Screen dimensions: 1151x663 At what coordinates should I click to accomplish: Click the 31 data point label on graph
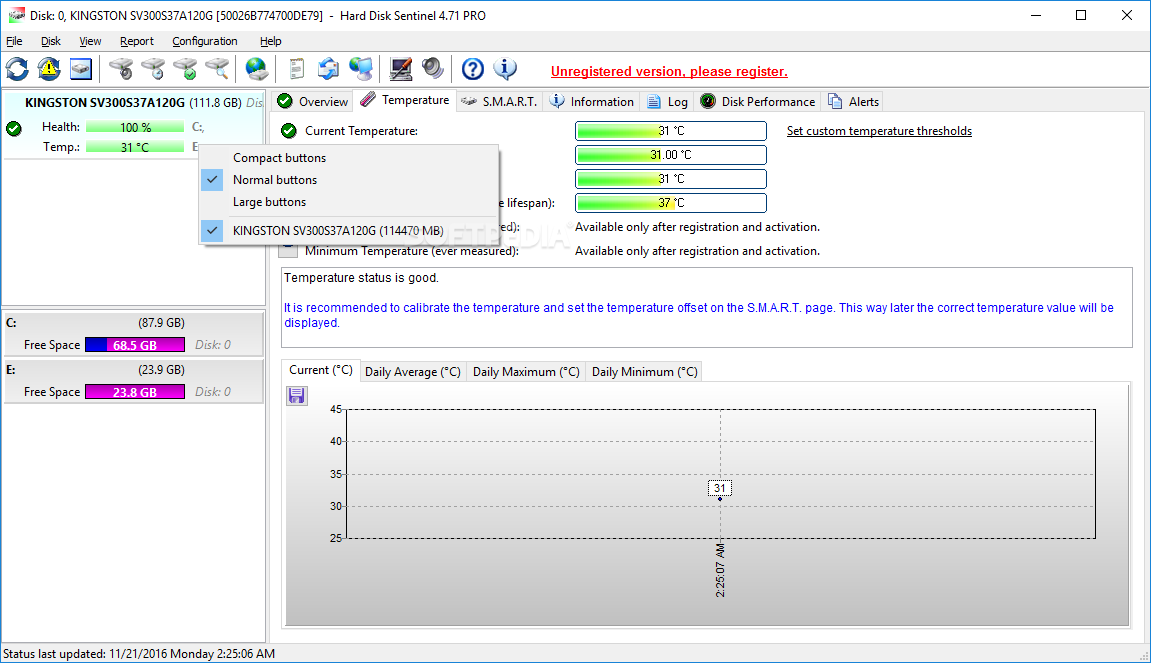click(719, 488)
